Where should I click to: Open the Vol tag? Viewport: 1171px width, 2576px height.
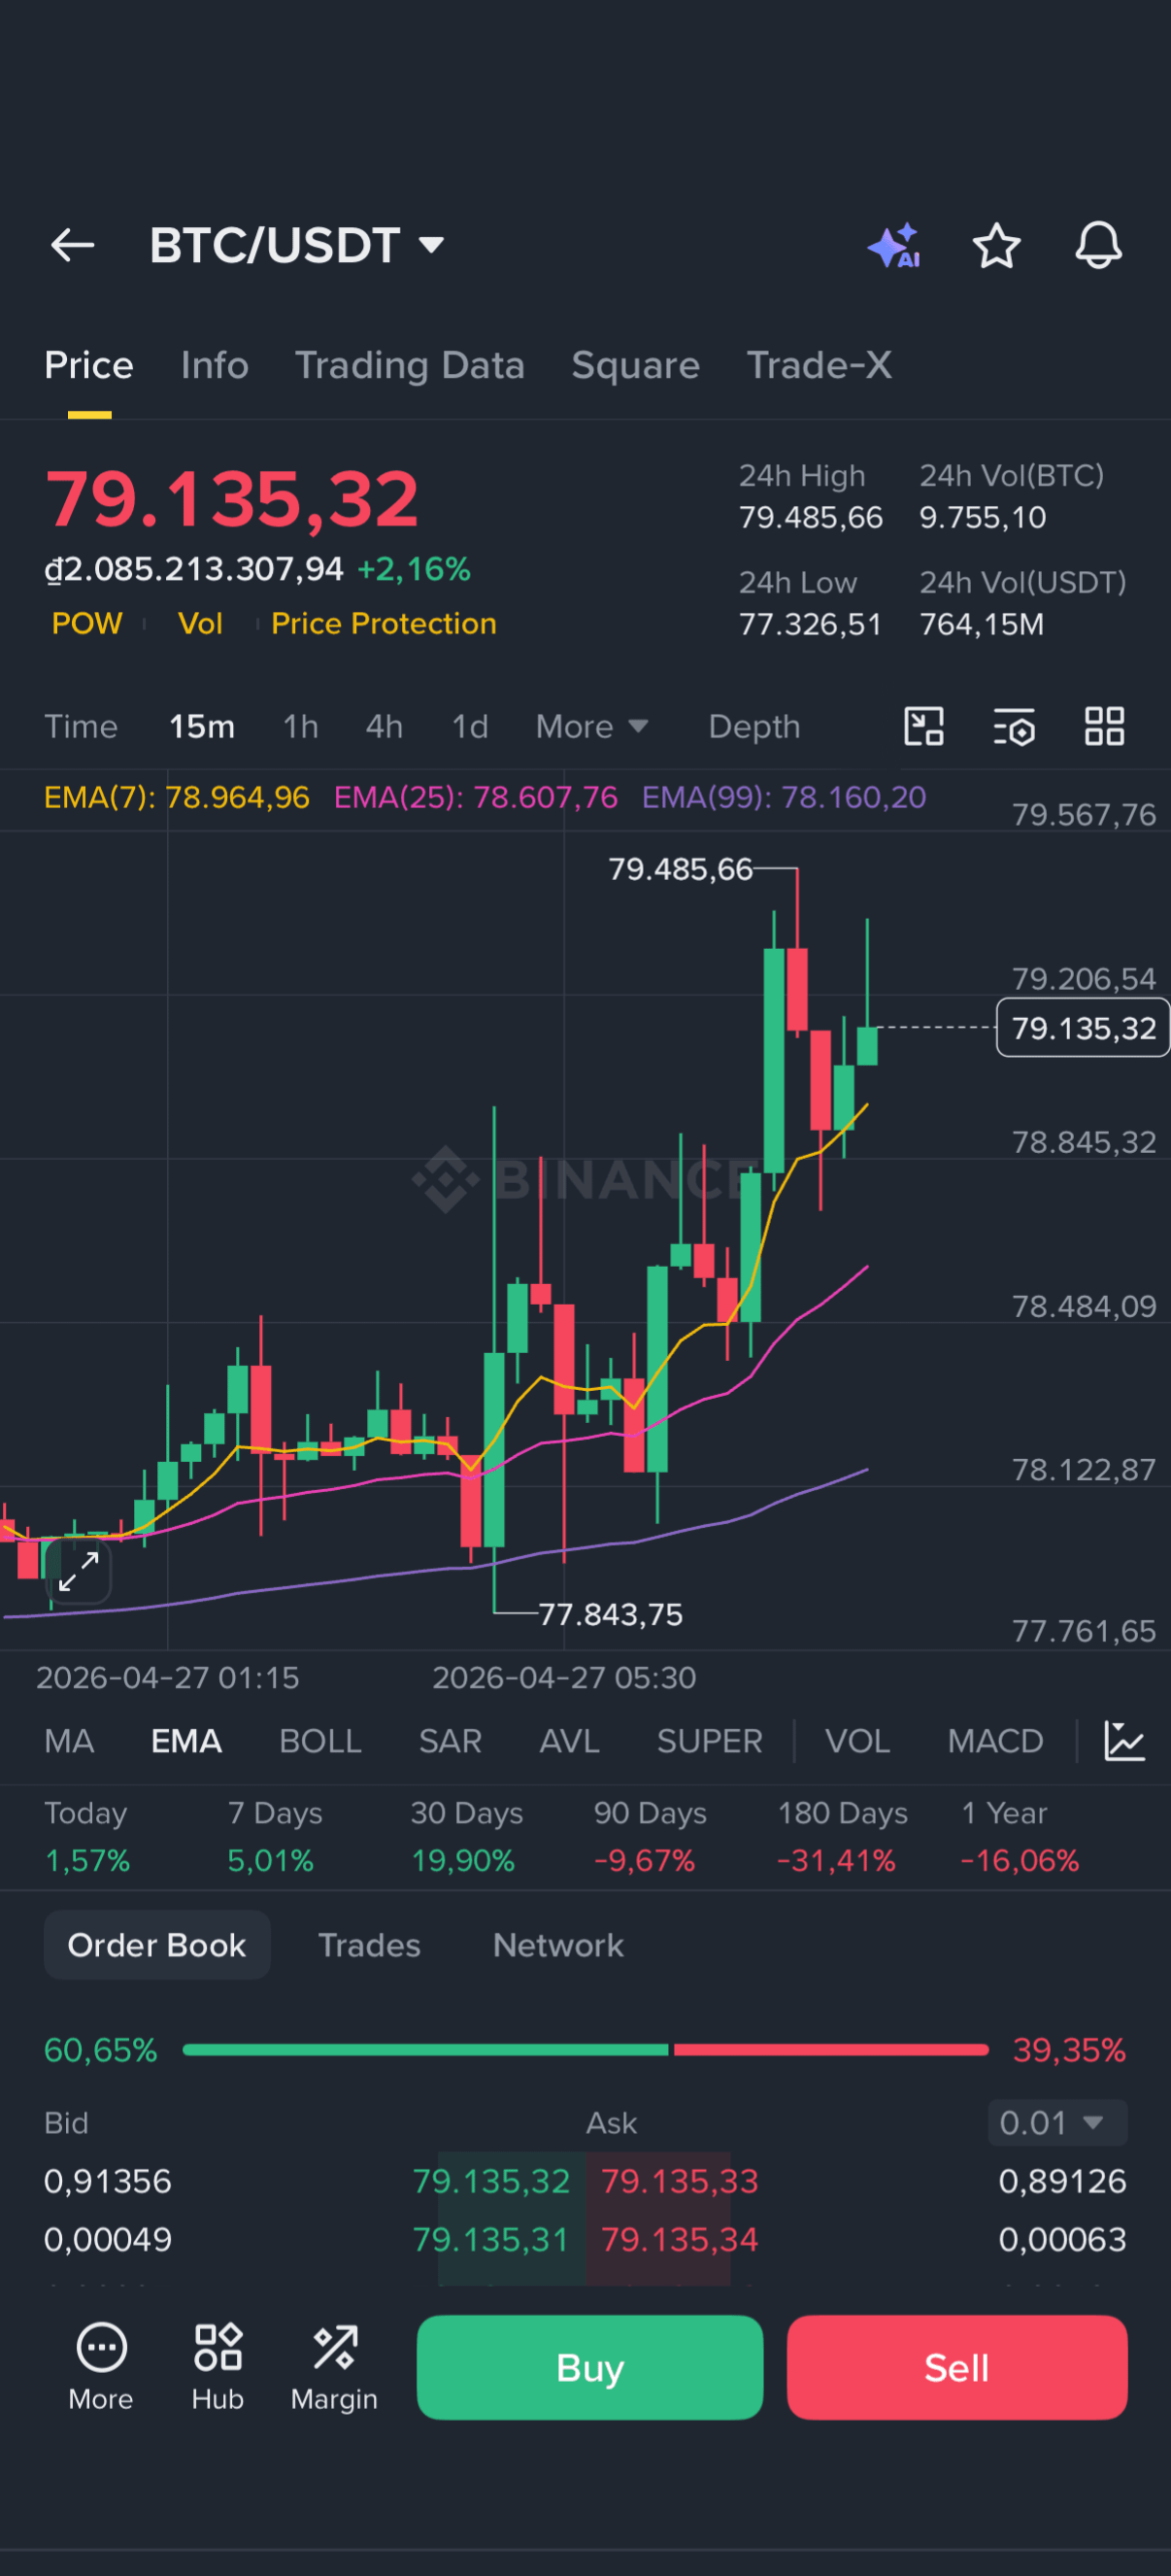200,623
